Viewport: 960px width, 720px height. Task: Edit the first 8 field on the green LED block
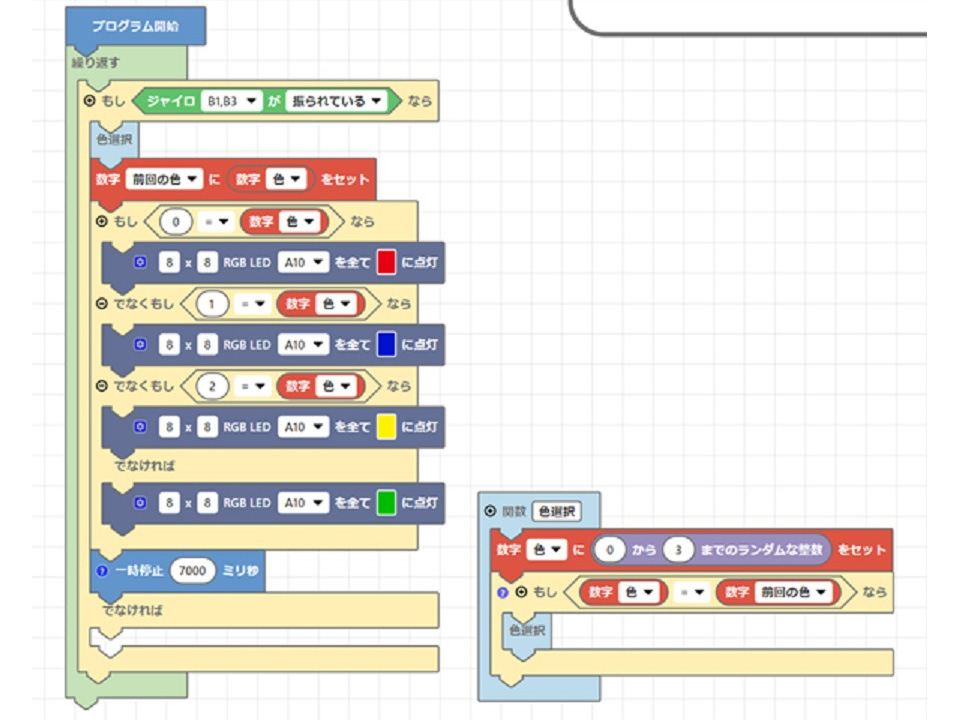pyautogui.click(x=170, y=503)
